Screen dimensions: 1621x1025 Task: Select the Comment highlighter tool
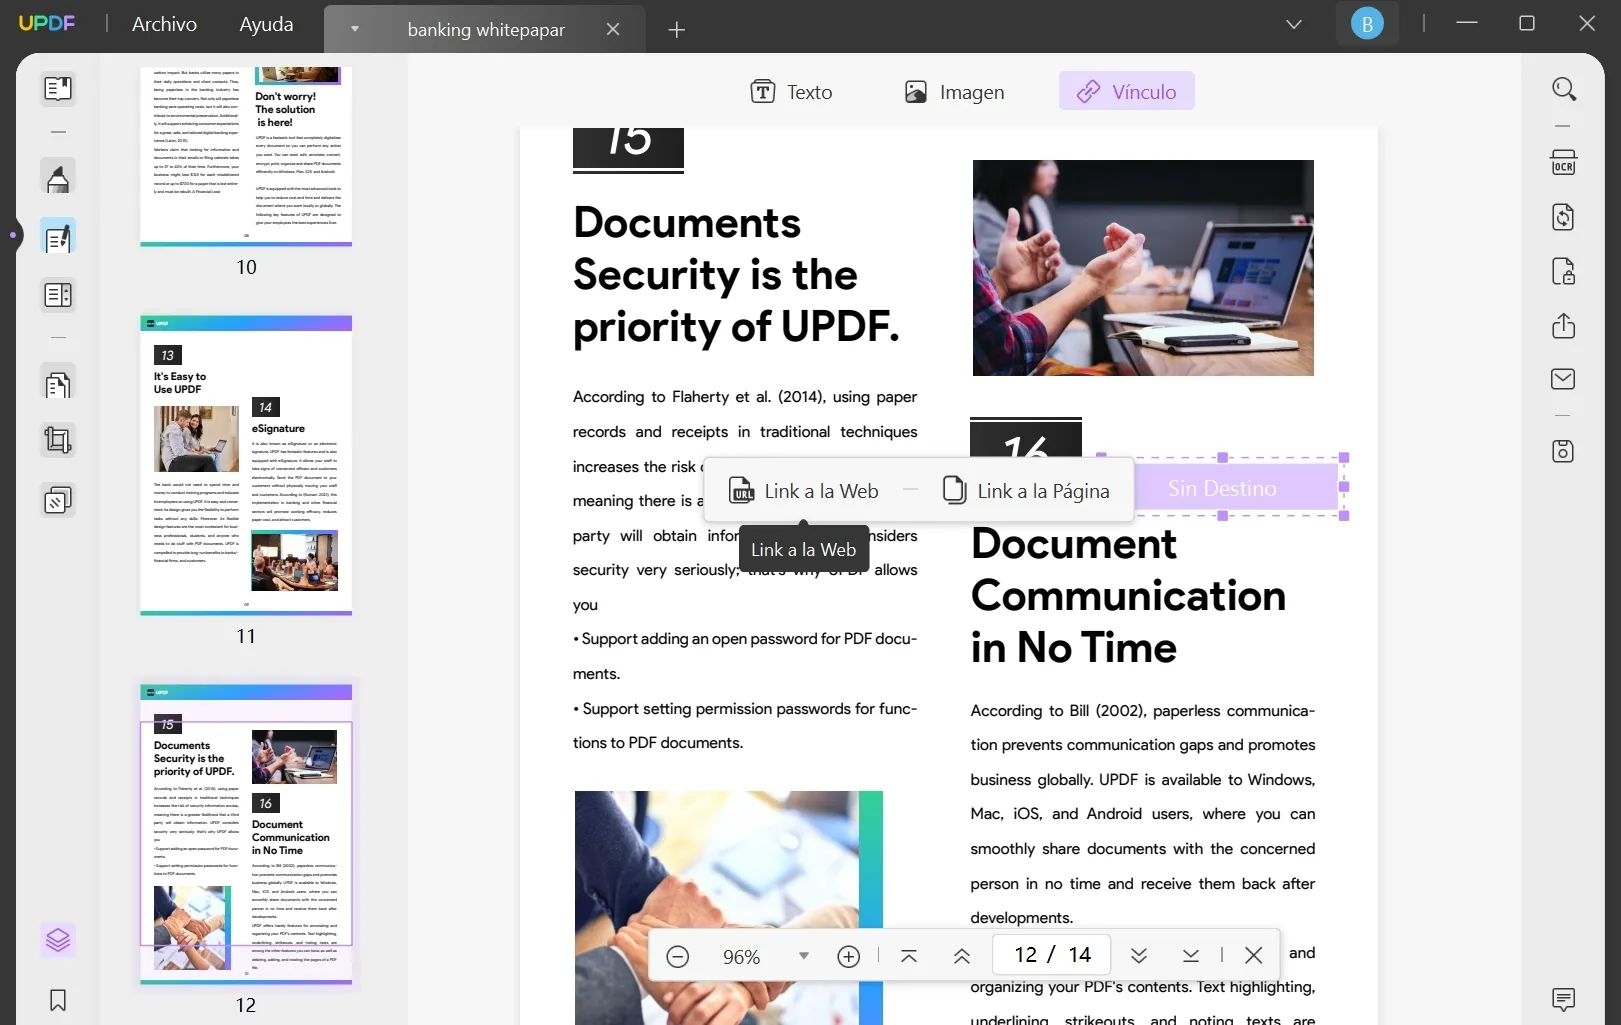58,177
